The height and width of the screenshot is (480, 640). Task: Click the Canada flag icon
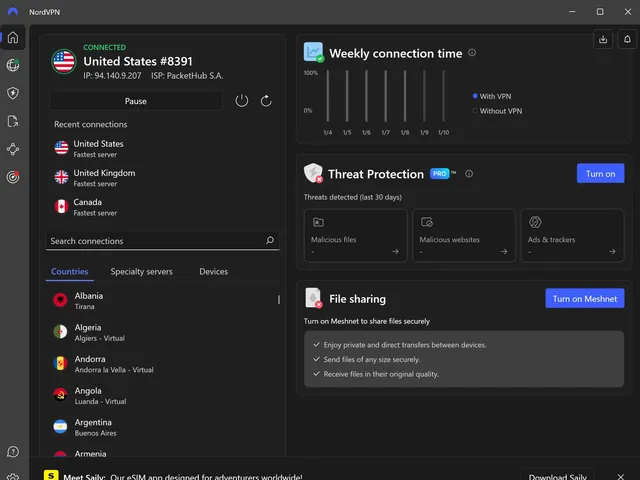(x=62, y=207)
